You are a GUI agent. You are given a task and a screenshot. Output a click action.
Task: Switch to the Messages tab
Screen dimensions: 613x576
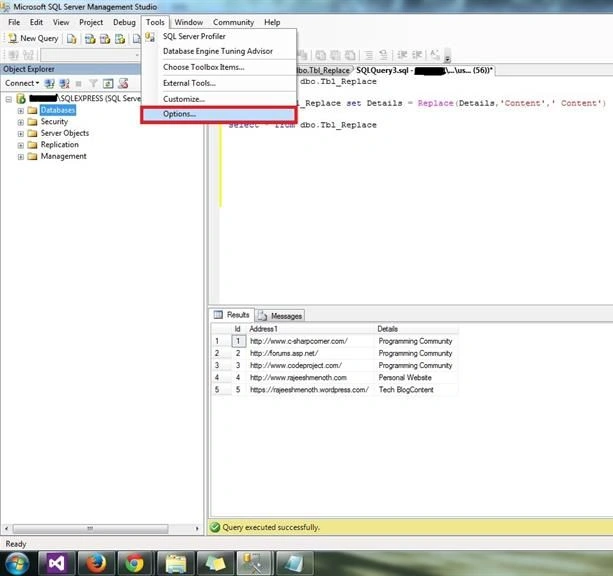280,316
